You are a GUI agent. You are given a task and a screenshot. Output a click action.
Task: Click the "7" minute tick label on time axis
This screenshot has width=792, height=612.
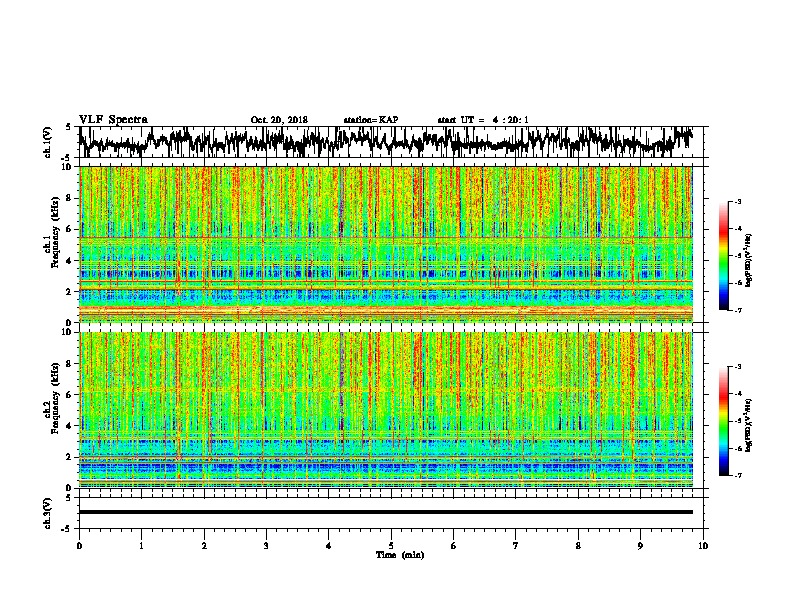coord(516,546)
